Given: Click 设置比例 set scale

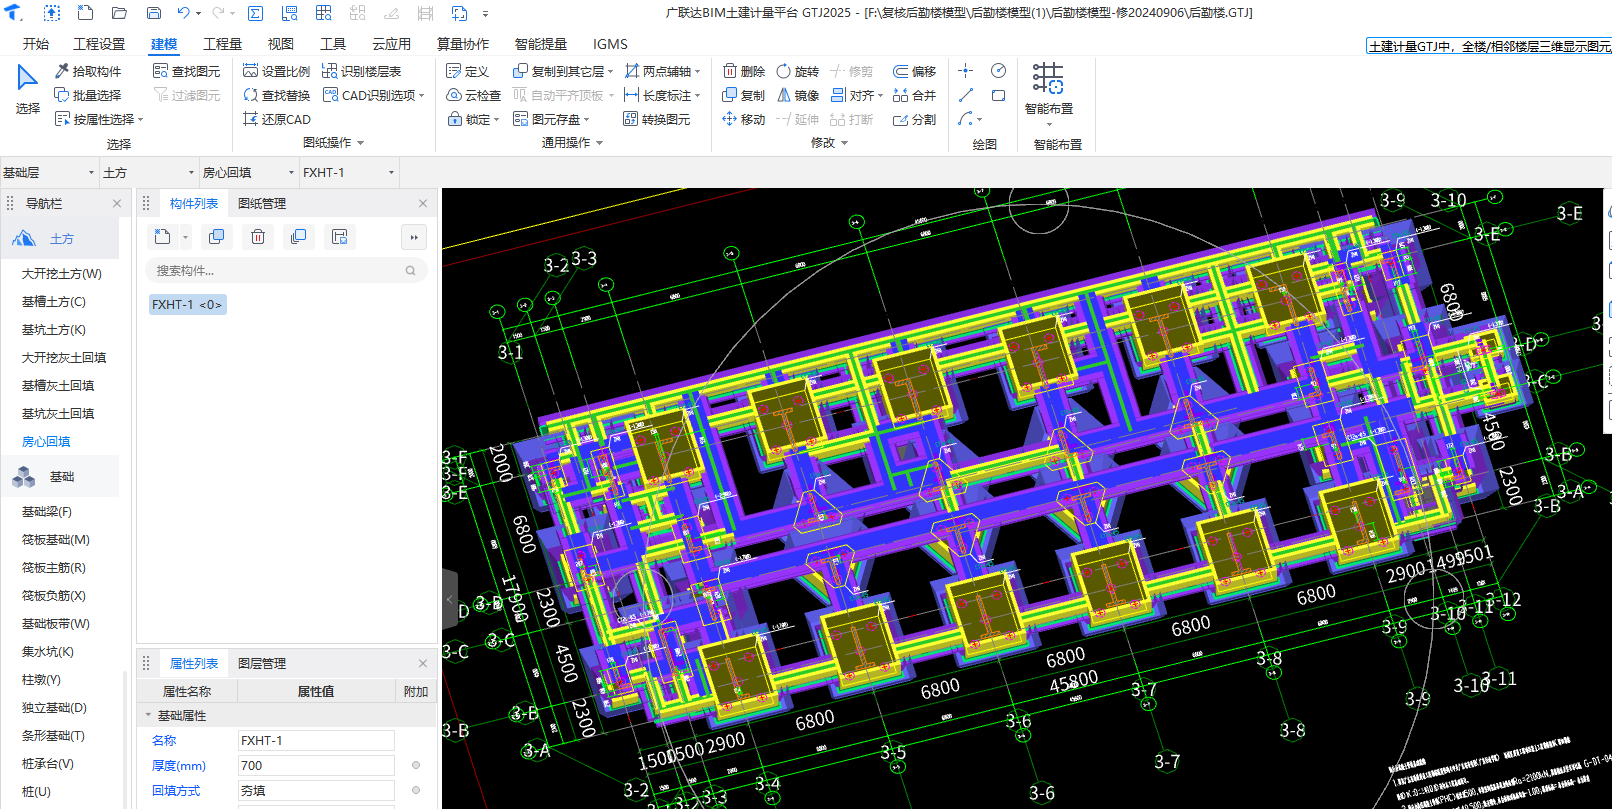Looking at the screenshot, I should [276, 71].
